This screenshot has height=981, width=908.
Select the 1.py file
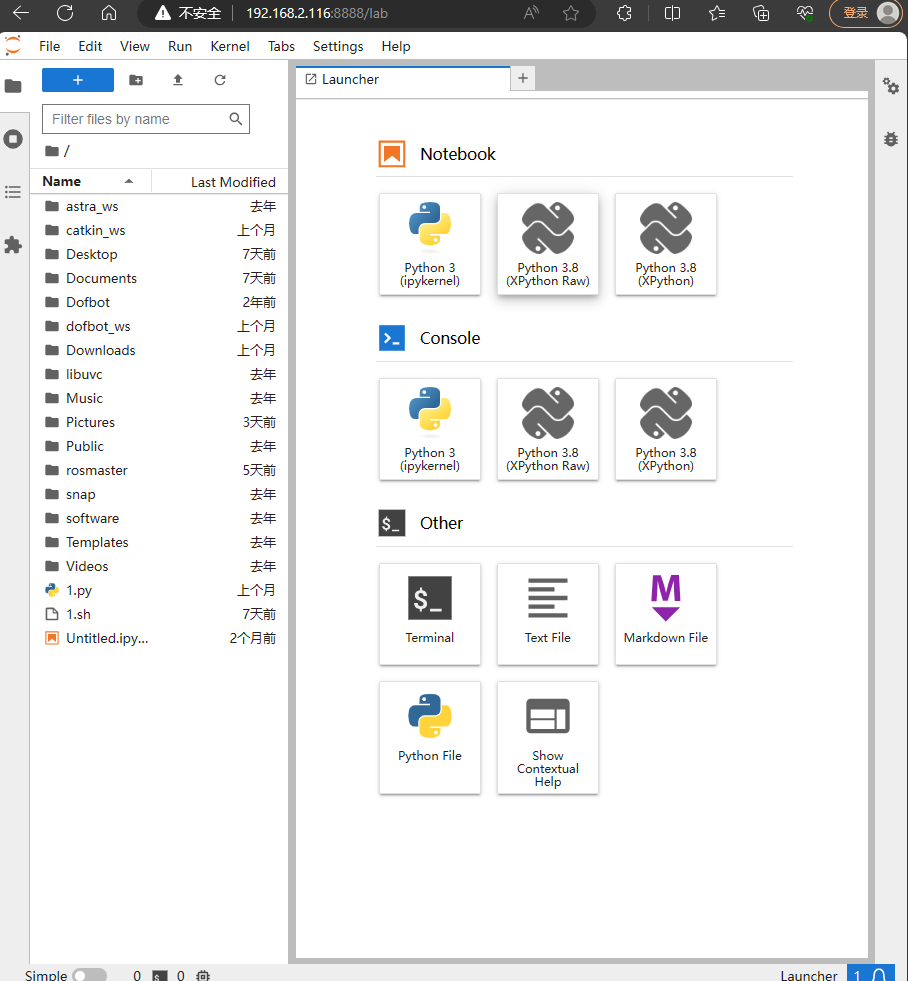click(160, 590)
